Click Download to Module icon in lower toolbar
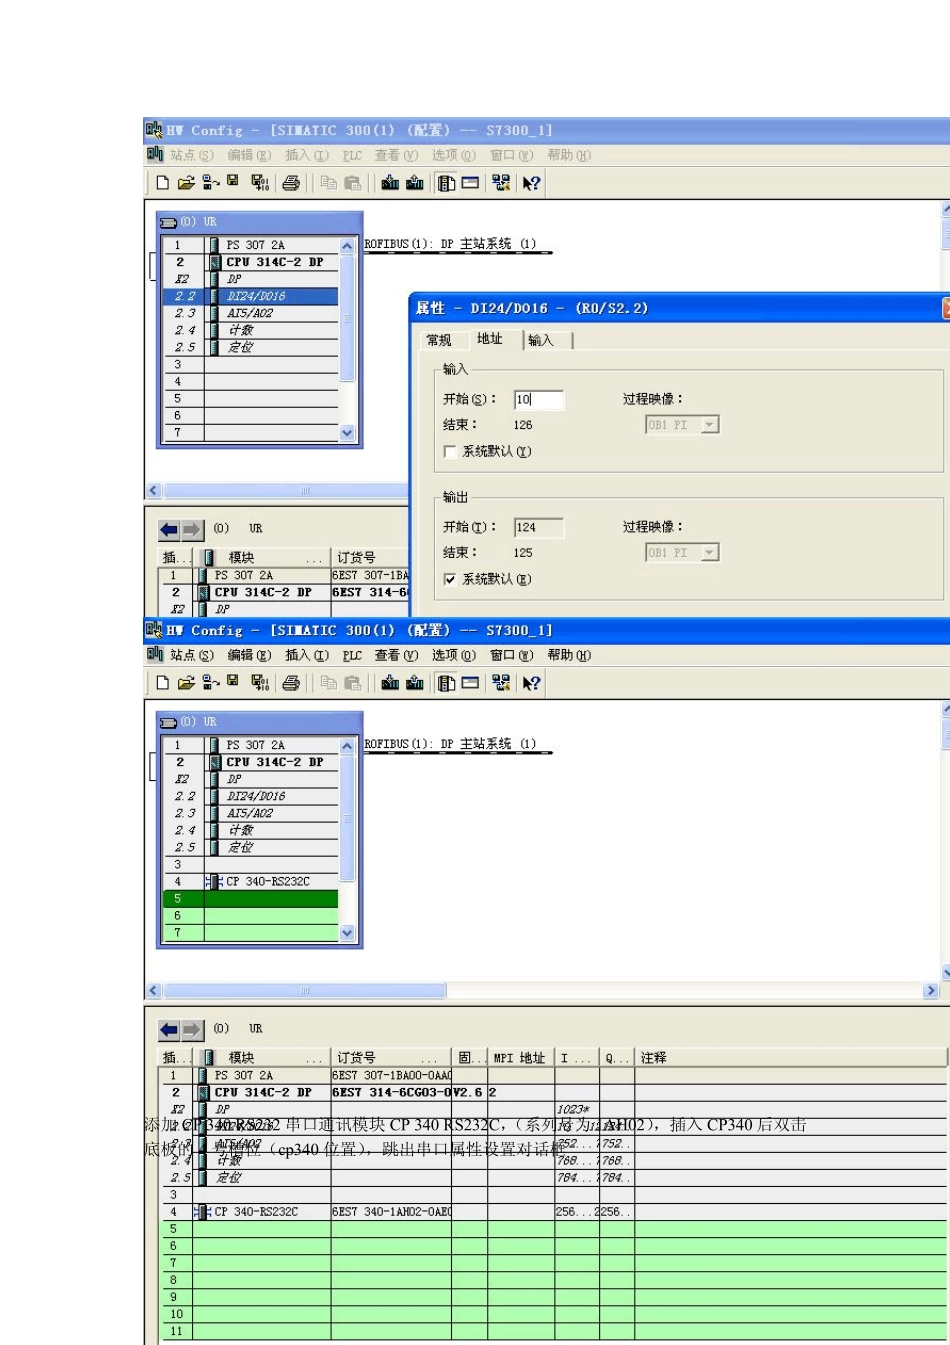 pyautogui.click(x=390, y=683)
